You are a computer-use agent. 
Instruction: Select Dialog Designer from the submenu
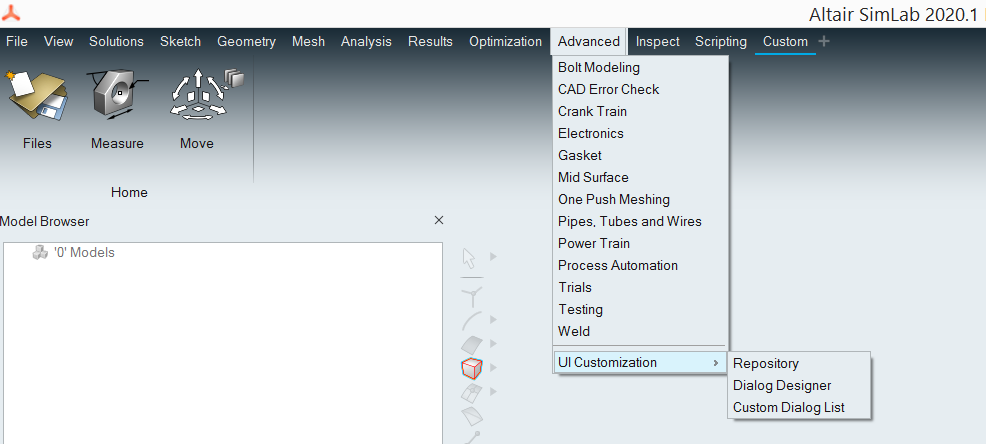click(x=782, y=385)
